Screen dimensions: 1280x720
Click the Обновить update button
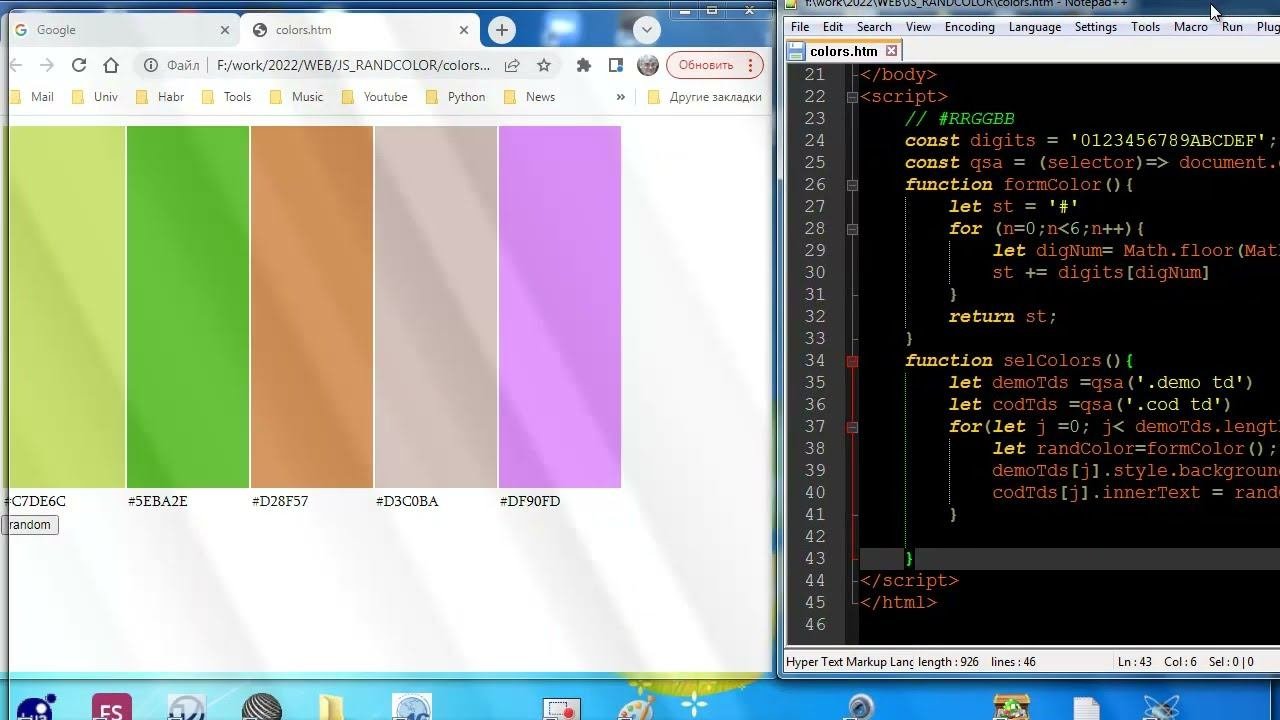[x=706, y=65]
